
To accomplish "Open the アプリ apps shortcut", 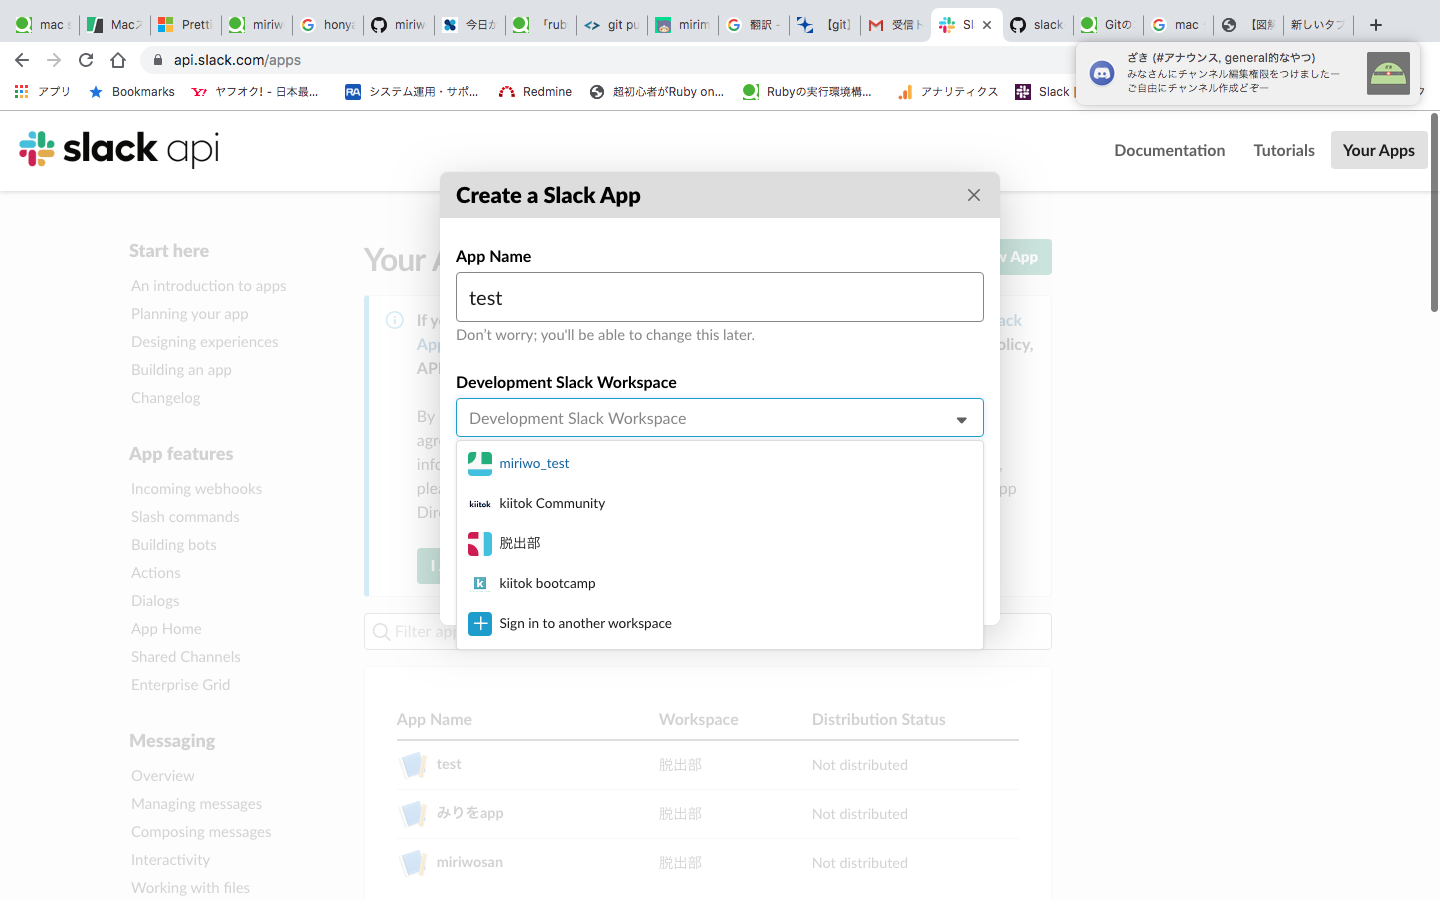I will coord(43,91).
